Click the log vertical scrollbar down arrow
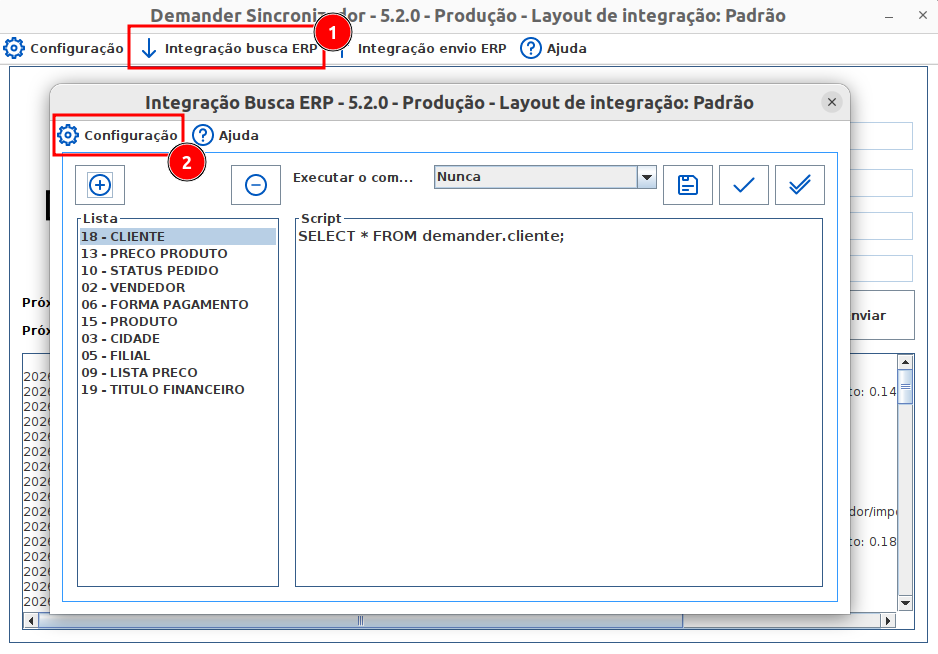Screen dimensions: 938x654 (x=905, y=603)
